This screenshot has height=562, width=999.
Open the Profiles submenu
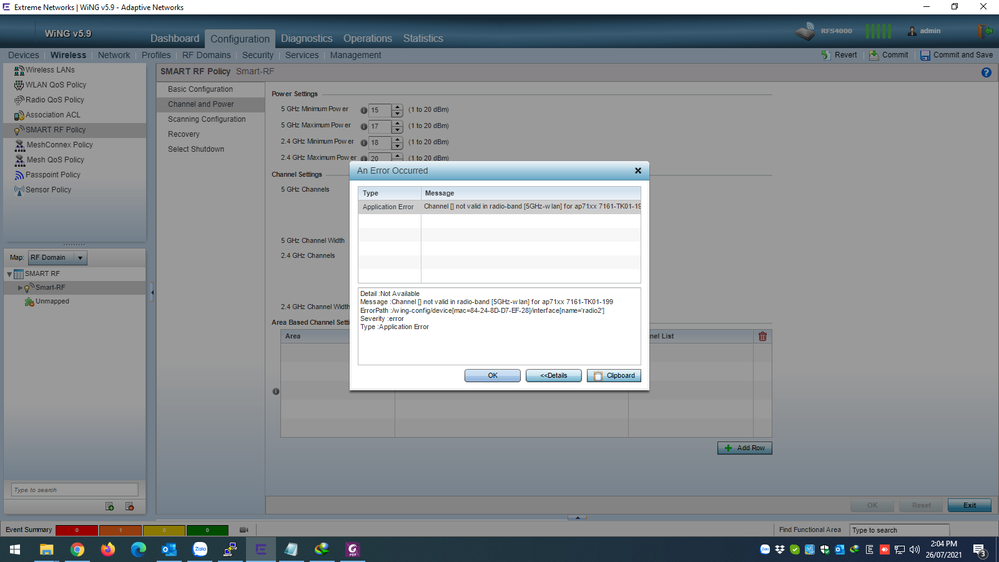156,55
